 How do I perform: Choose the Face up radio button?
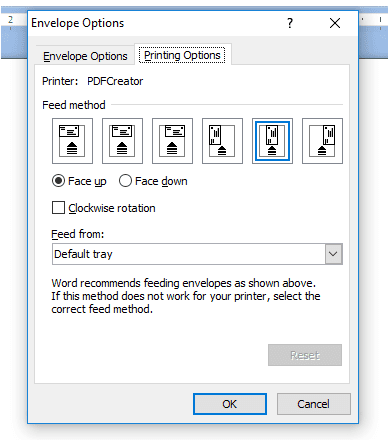click(x=58, y=181)
